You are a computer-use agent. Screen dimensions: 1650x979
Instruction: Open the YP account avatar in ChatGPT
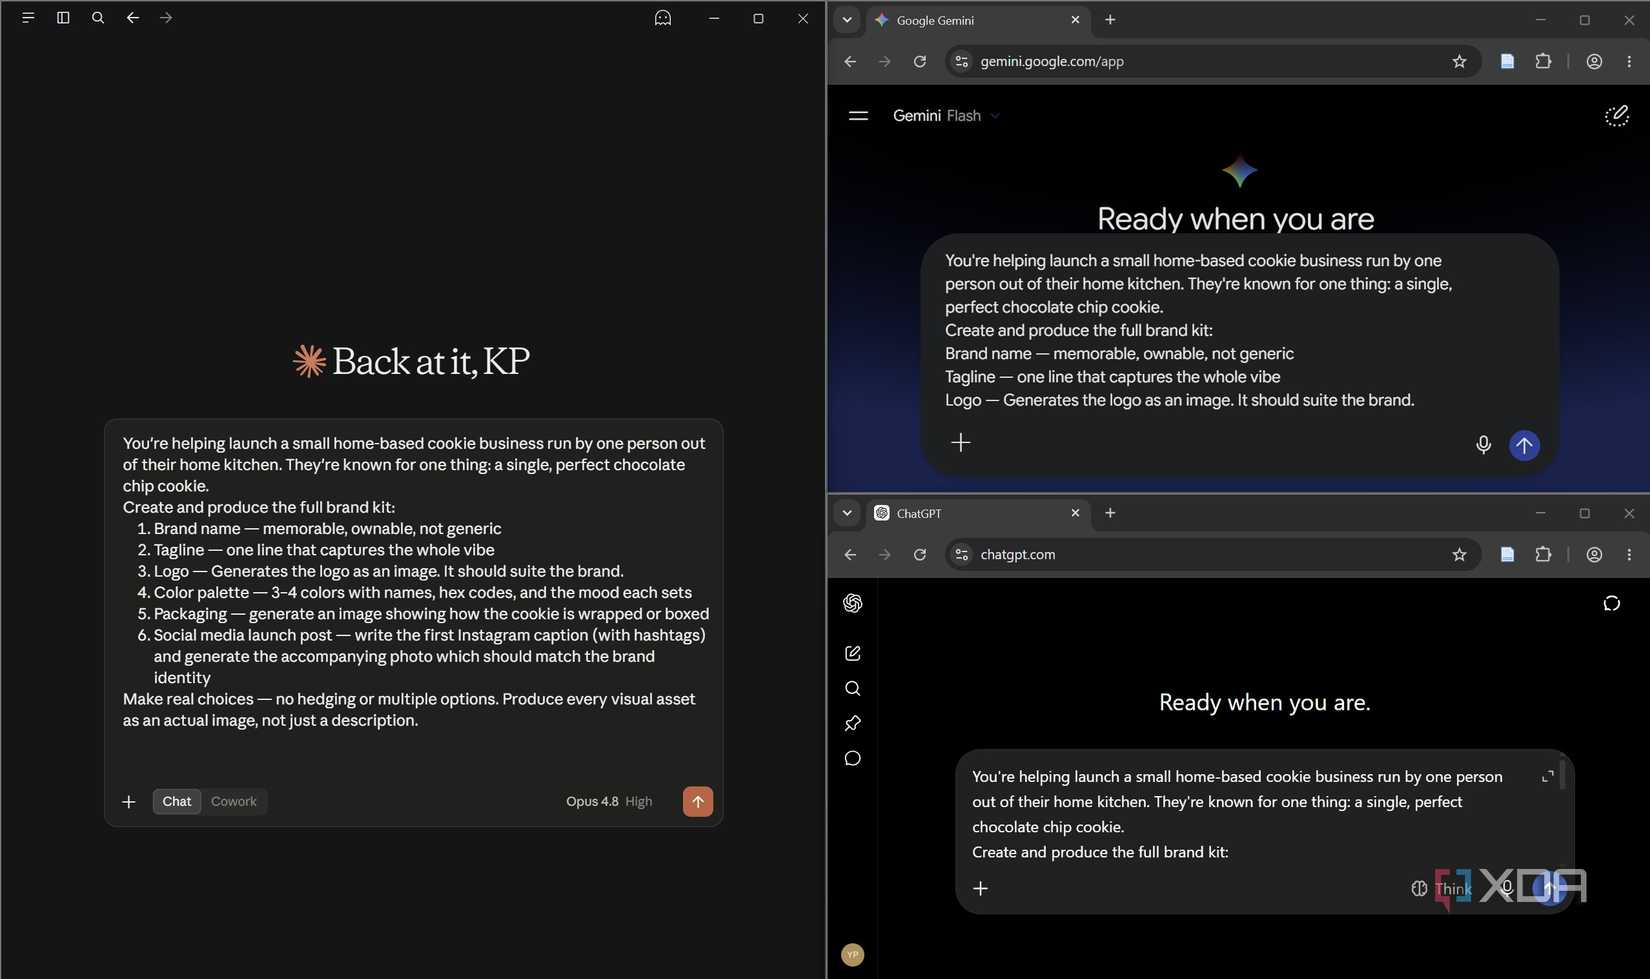[852, 955]
